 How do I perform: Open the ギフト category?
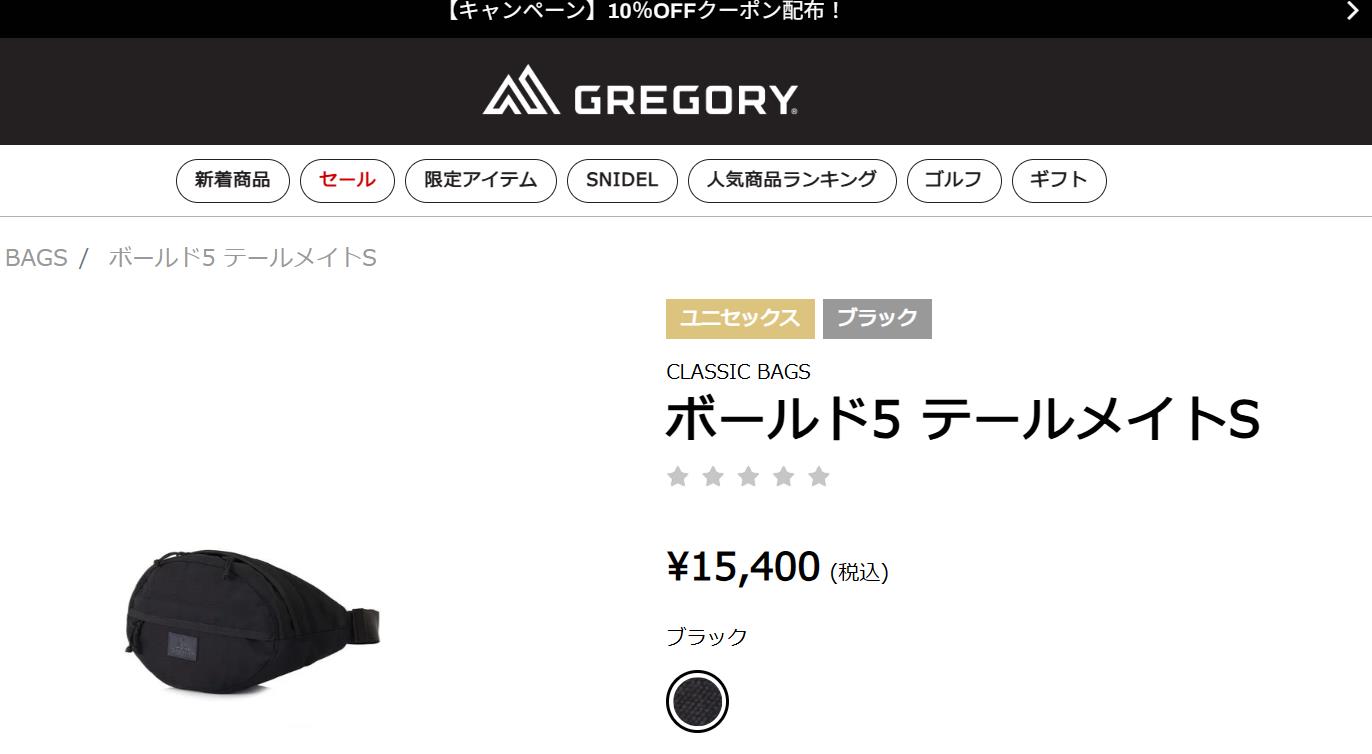[1059, 181]
